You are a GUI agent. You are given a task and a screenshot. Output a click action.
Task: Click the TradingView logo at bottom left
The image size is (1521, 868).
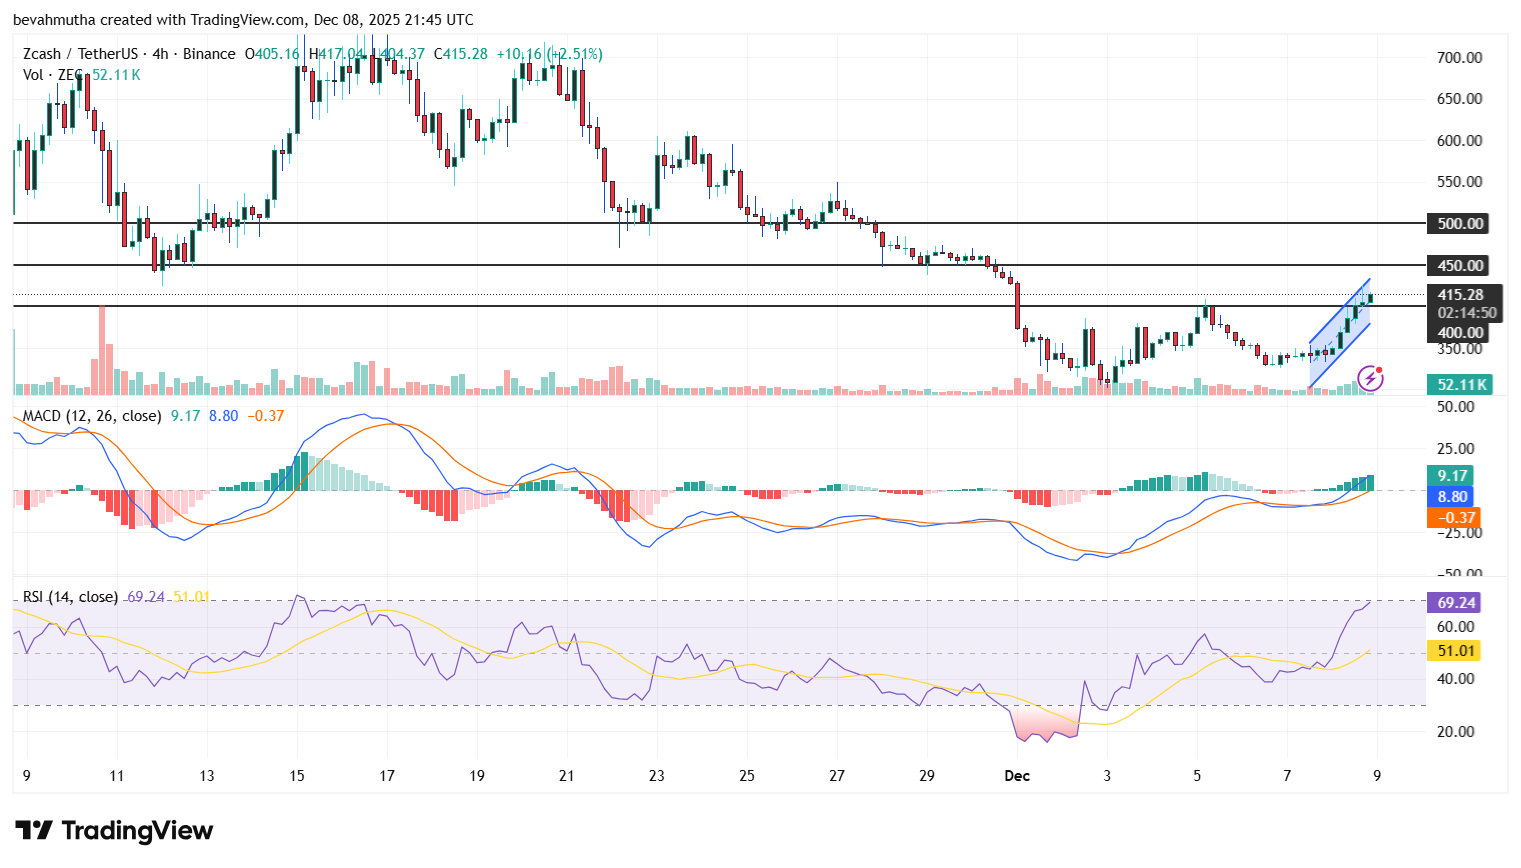pyautogui.click(x=113, y=831)
